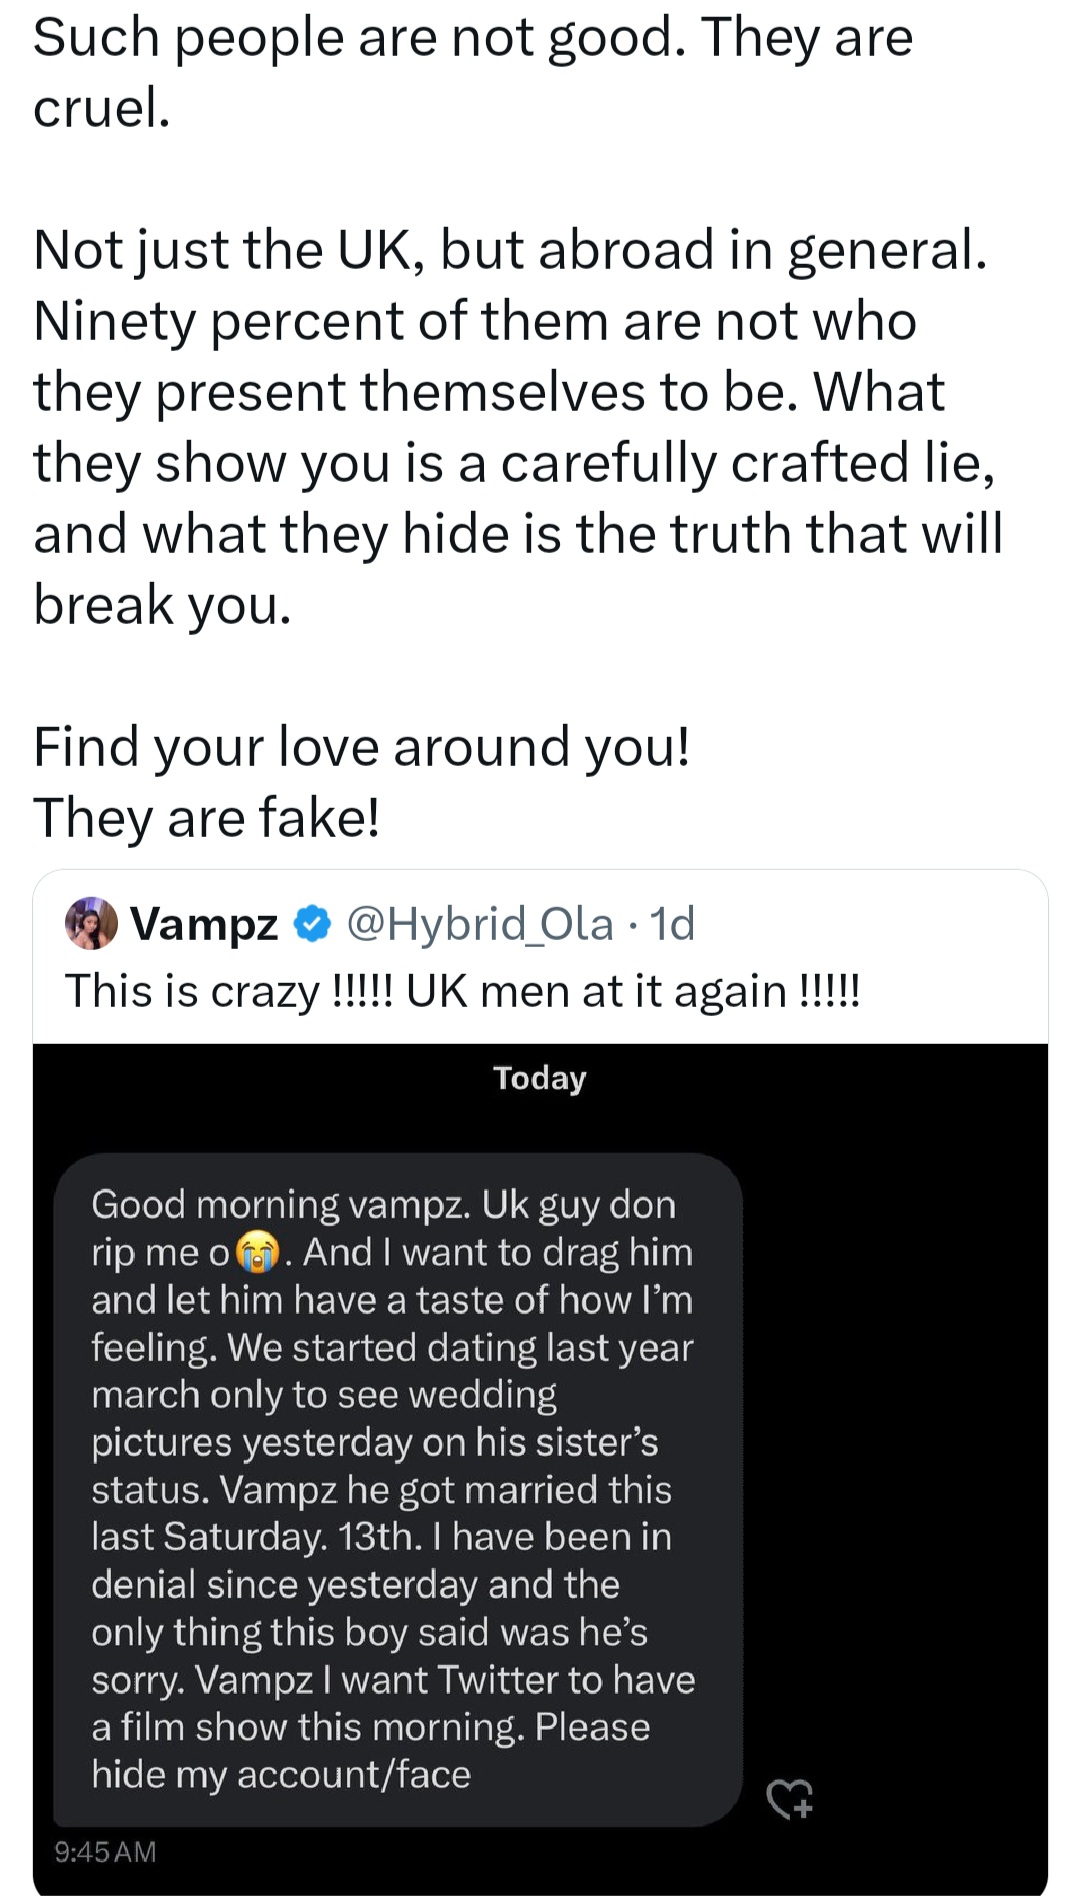The image size is (1080, 1897).
Task: Click the blue verified checkmark badge
Action: point(312,924)
